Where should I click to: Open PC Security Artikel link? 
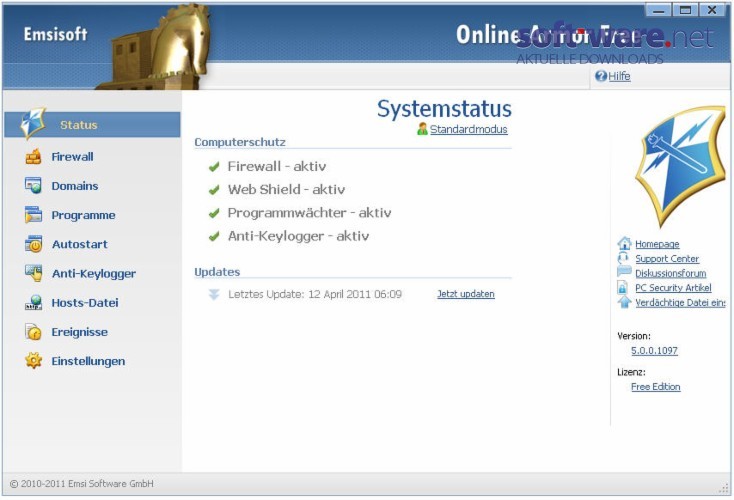point(673,287)
